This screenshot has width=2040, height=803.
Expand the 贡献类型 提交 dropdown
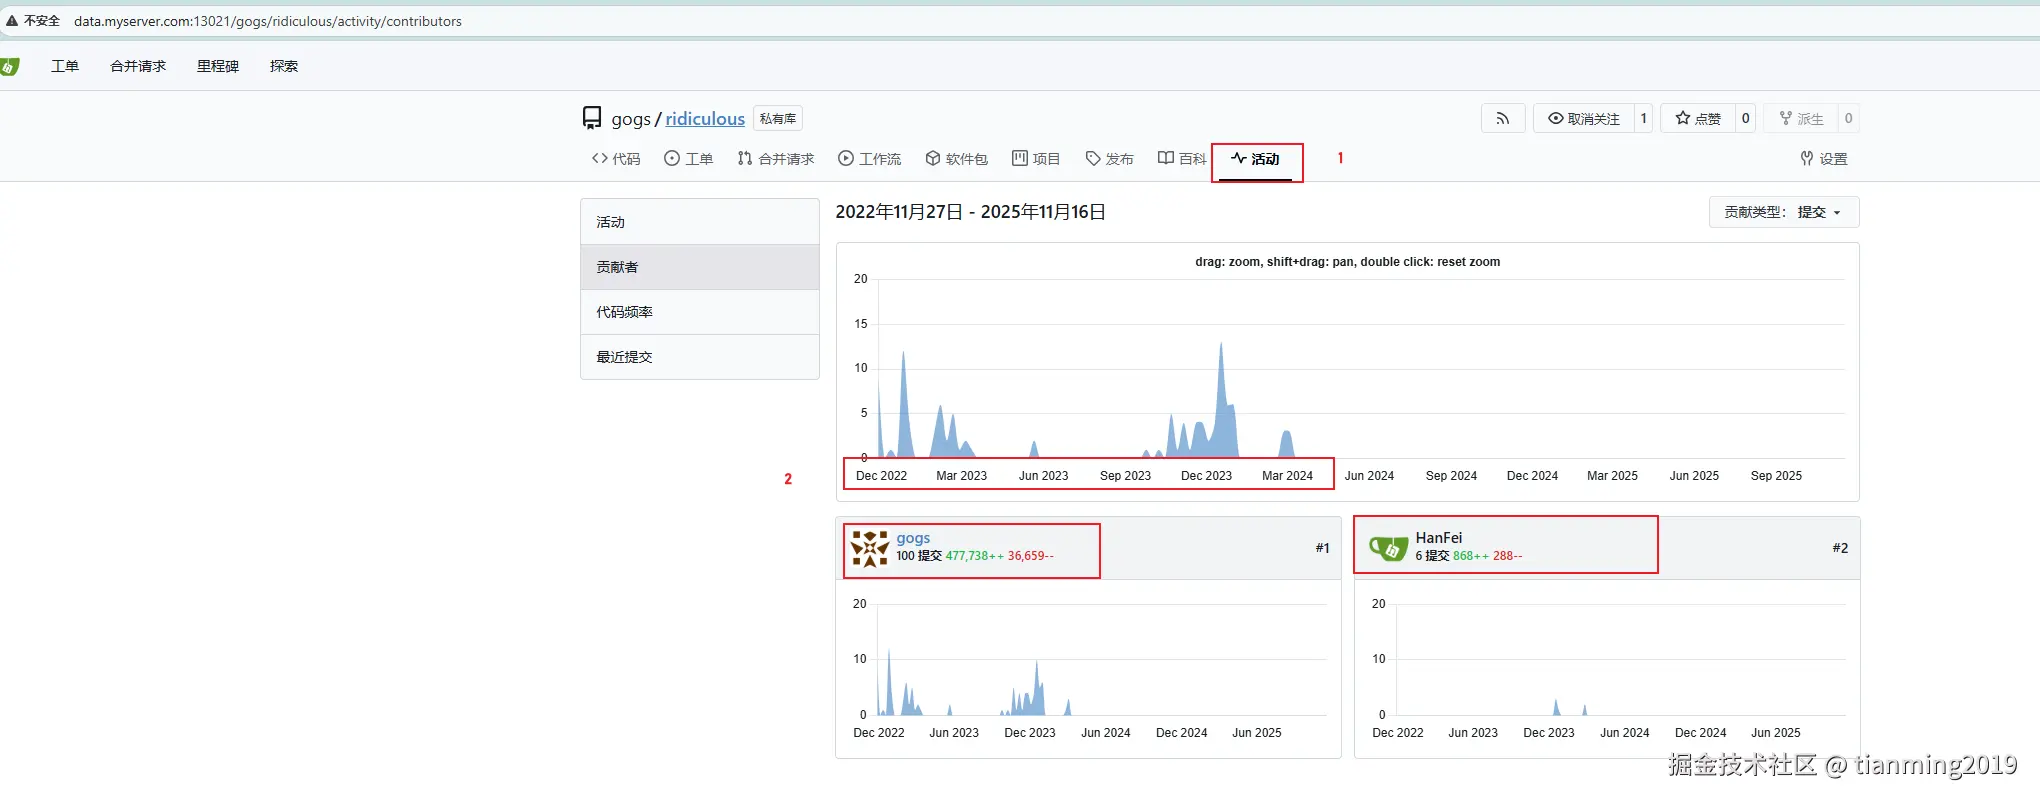[x=1784, y=212]
